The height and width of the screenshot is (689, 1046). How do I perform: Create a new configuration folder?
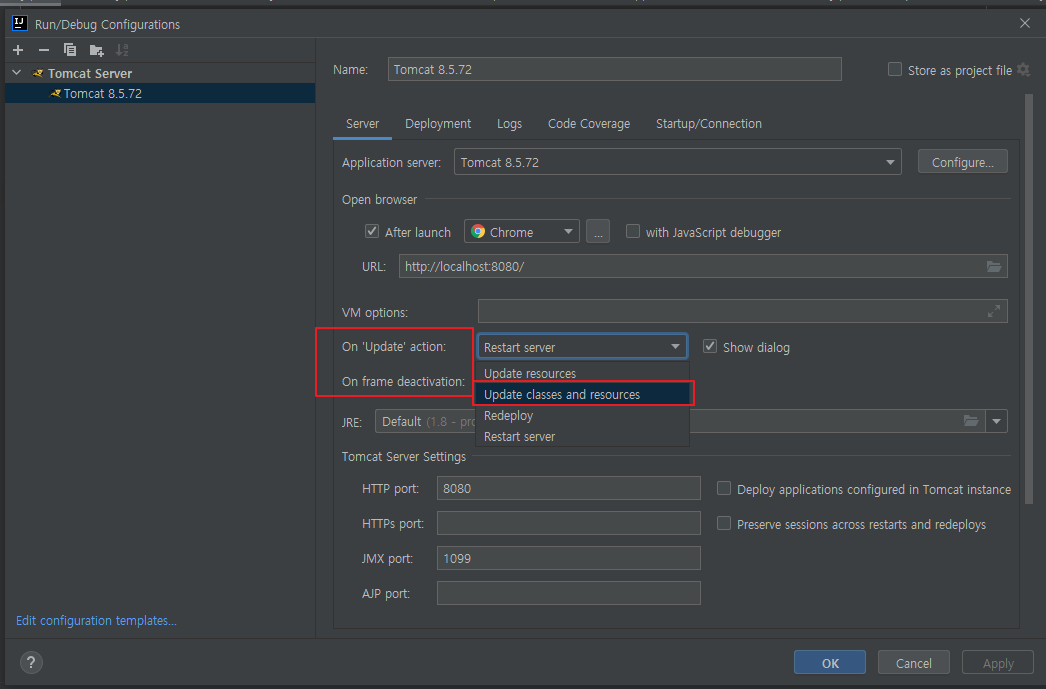coord(97,50)
